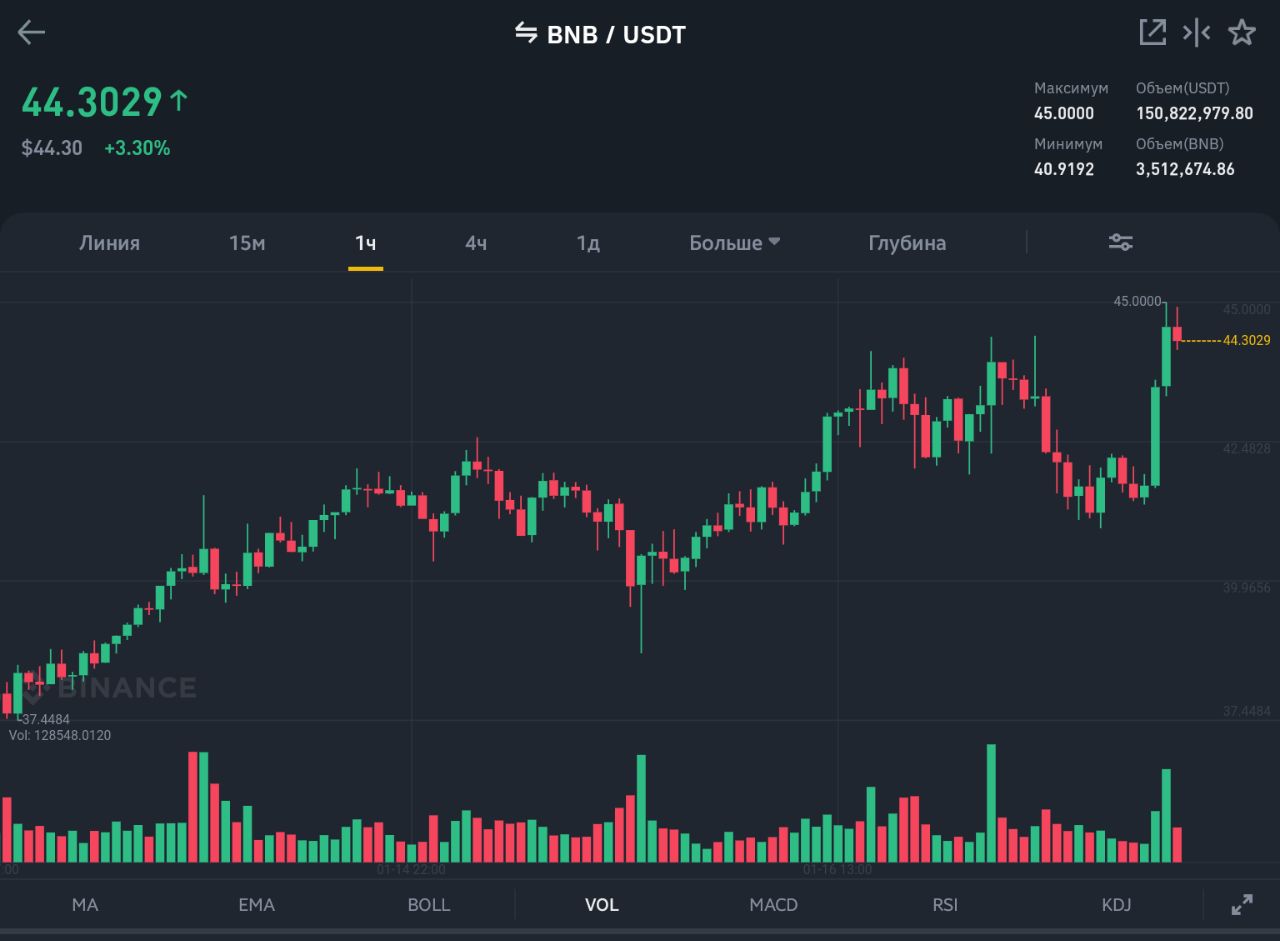The image size is (1280, 941).
Task: Enable the MACD indicator
Action: [774, 905]
